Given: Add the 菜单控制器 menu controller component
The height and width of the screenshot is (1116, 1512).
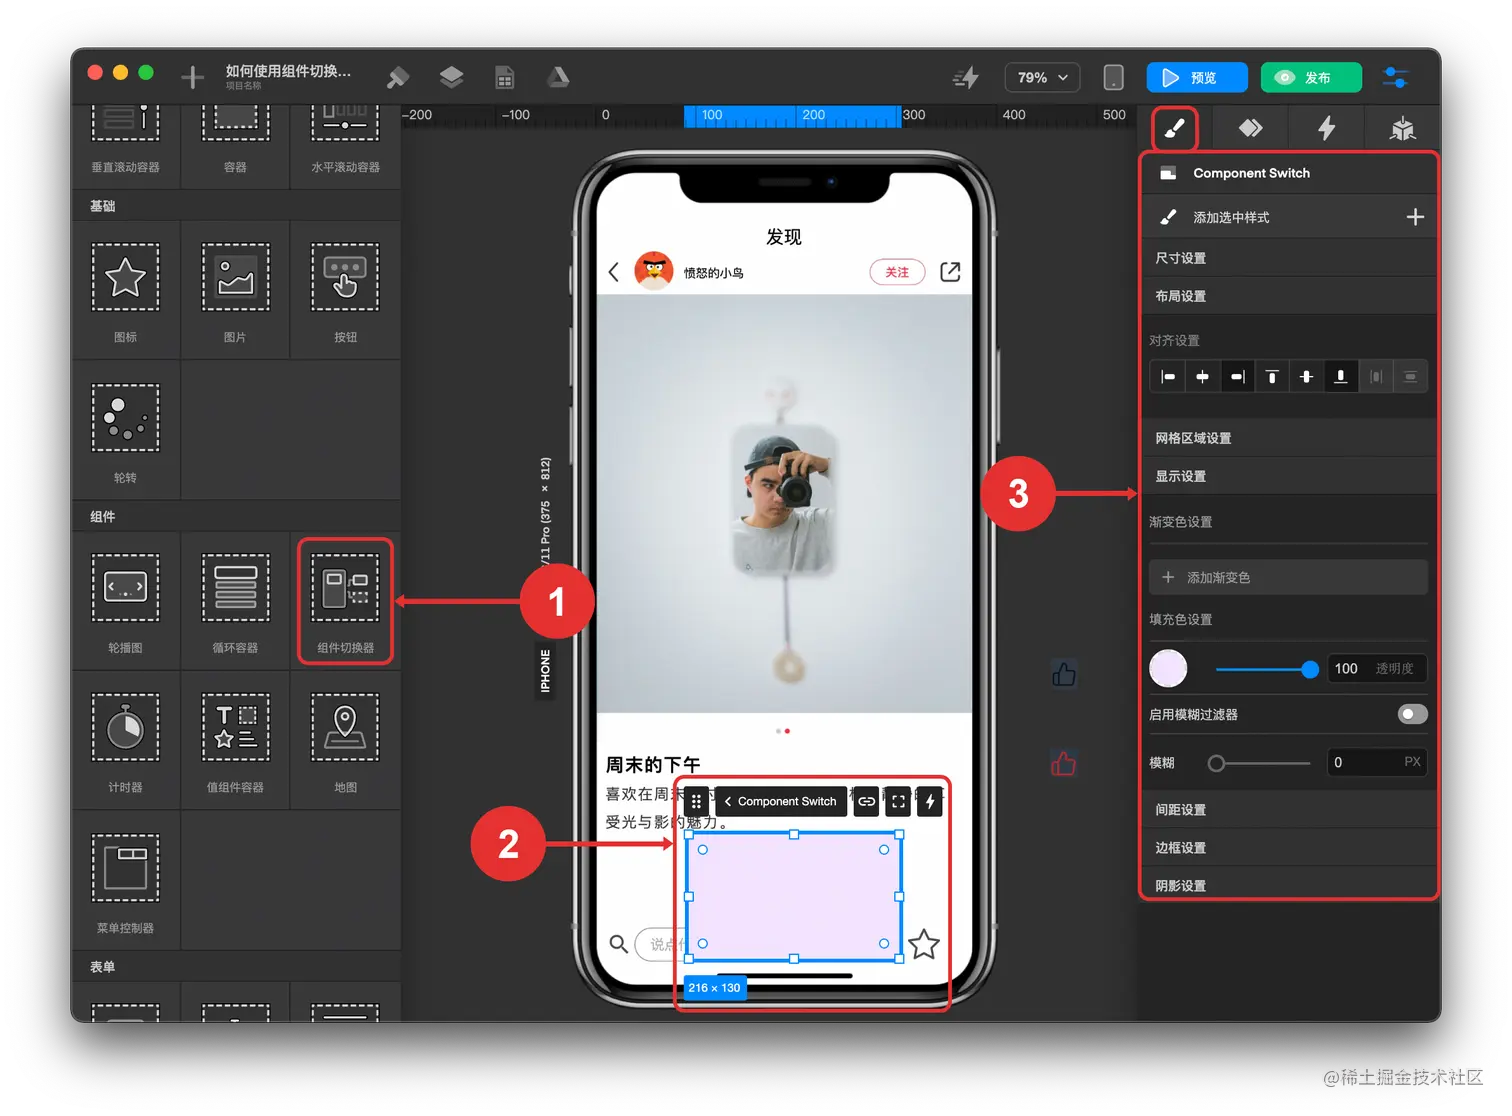Looking at the screenshot, I should click(126, 880).
